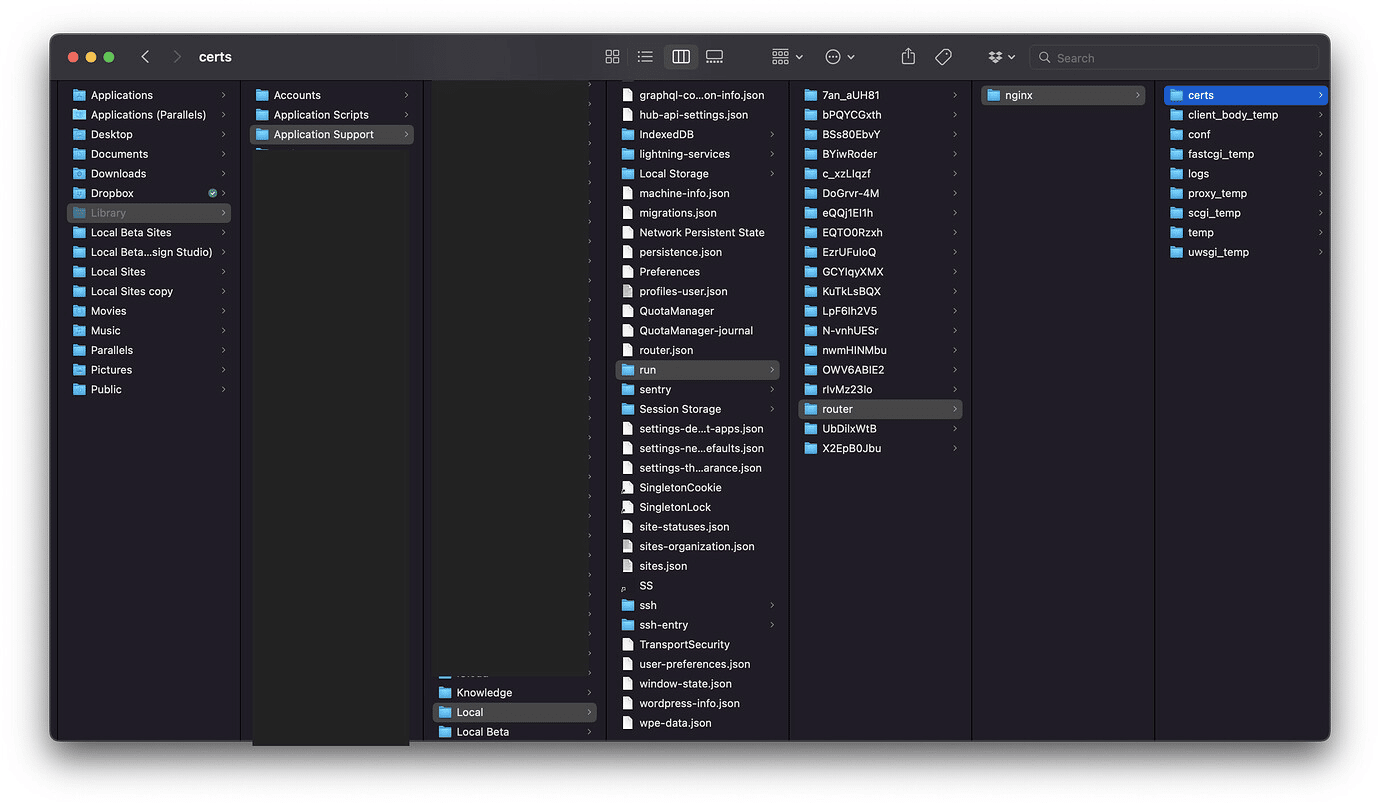The width and height of the screenshot is (1380, 806).
Task: Select the hub-api-settings.json file
Action: coord(697,115)
